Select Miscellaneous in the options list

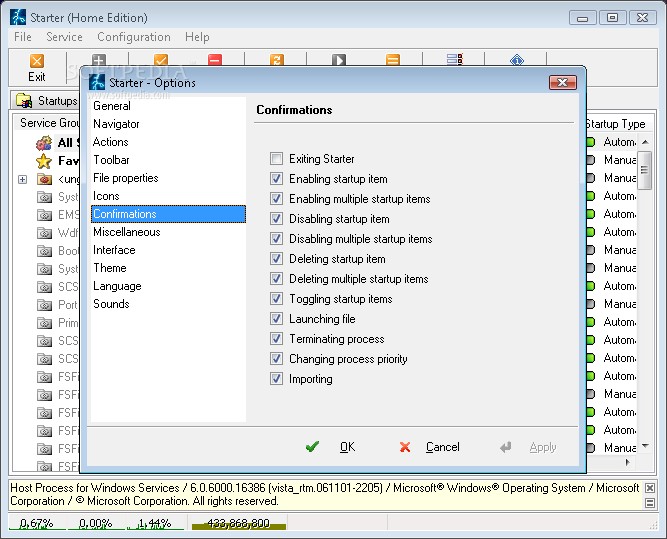point(126,232)
